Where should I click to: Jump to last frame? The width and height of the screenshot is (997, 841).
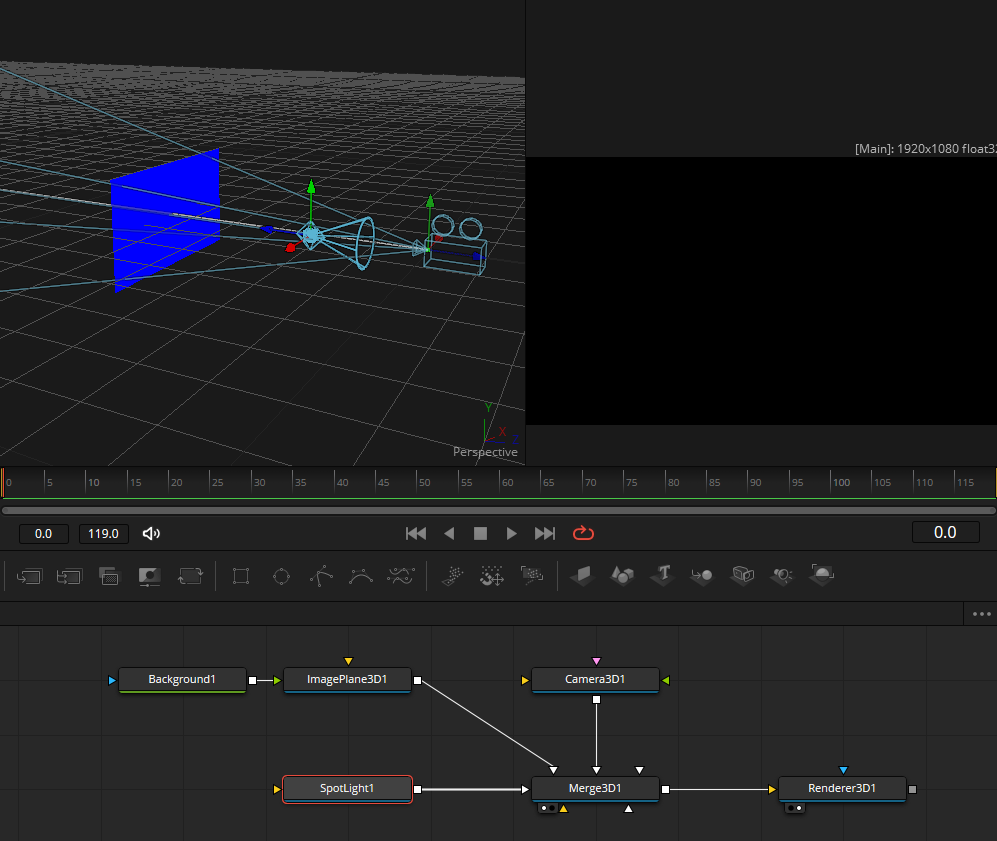(x=545, y=533)
